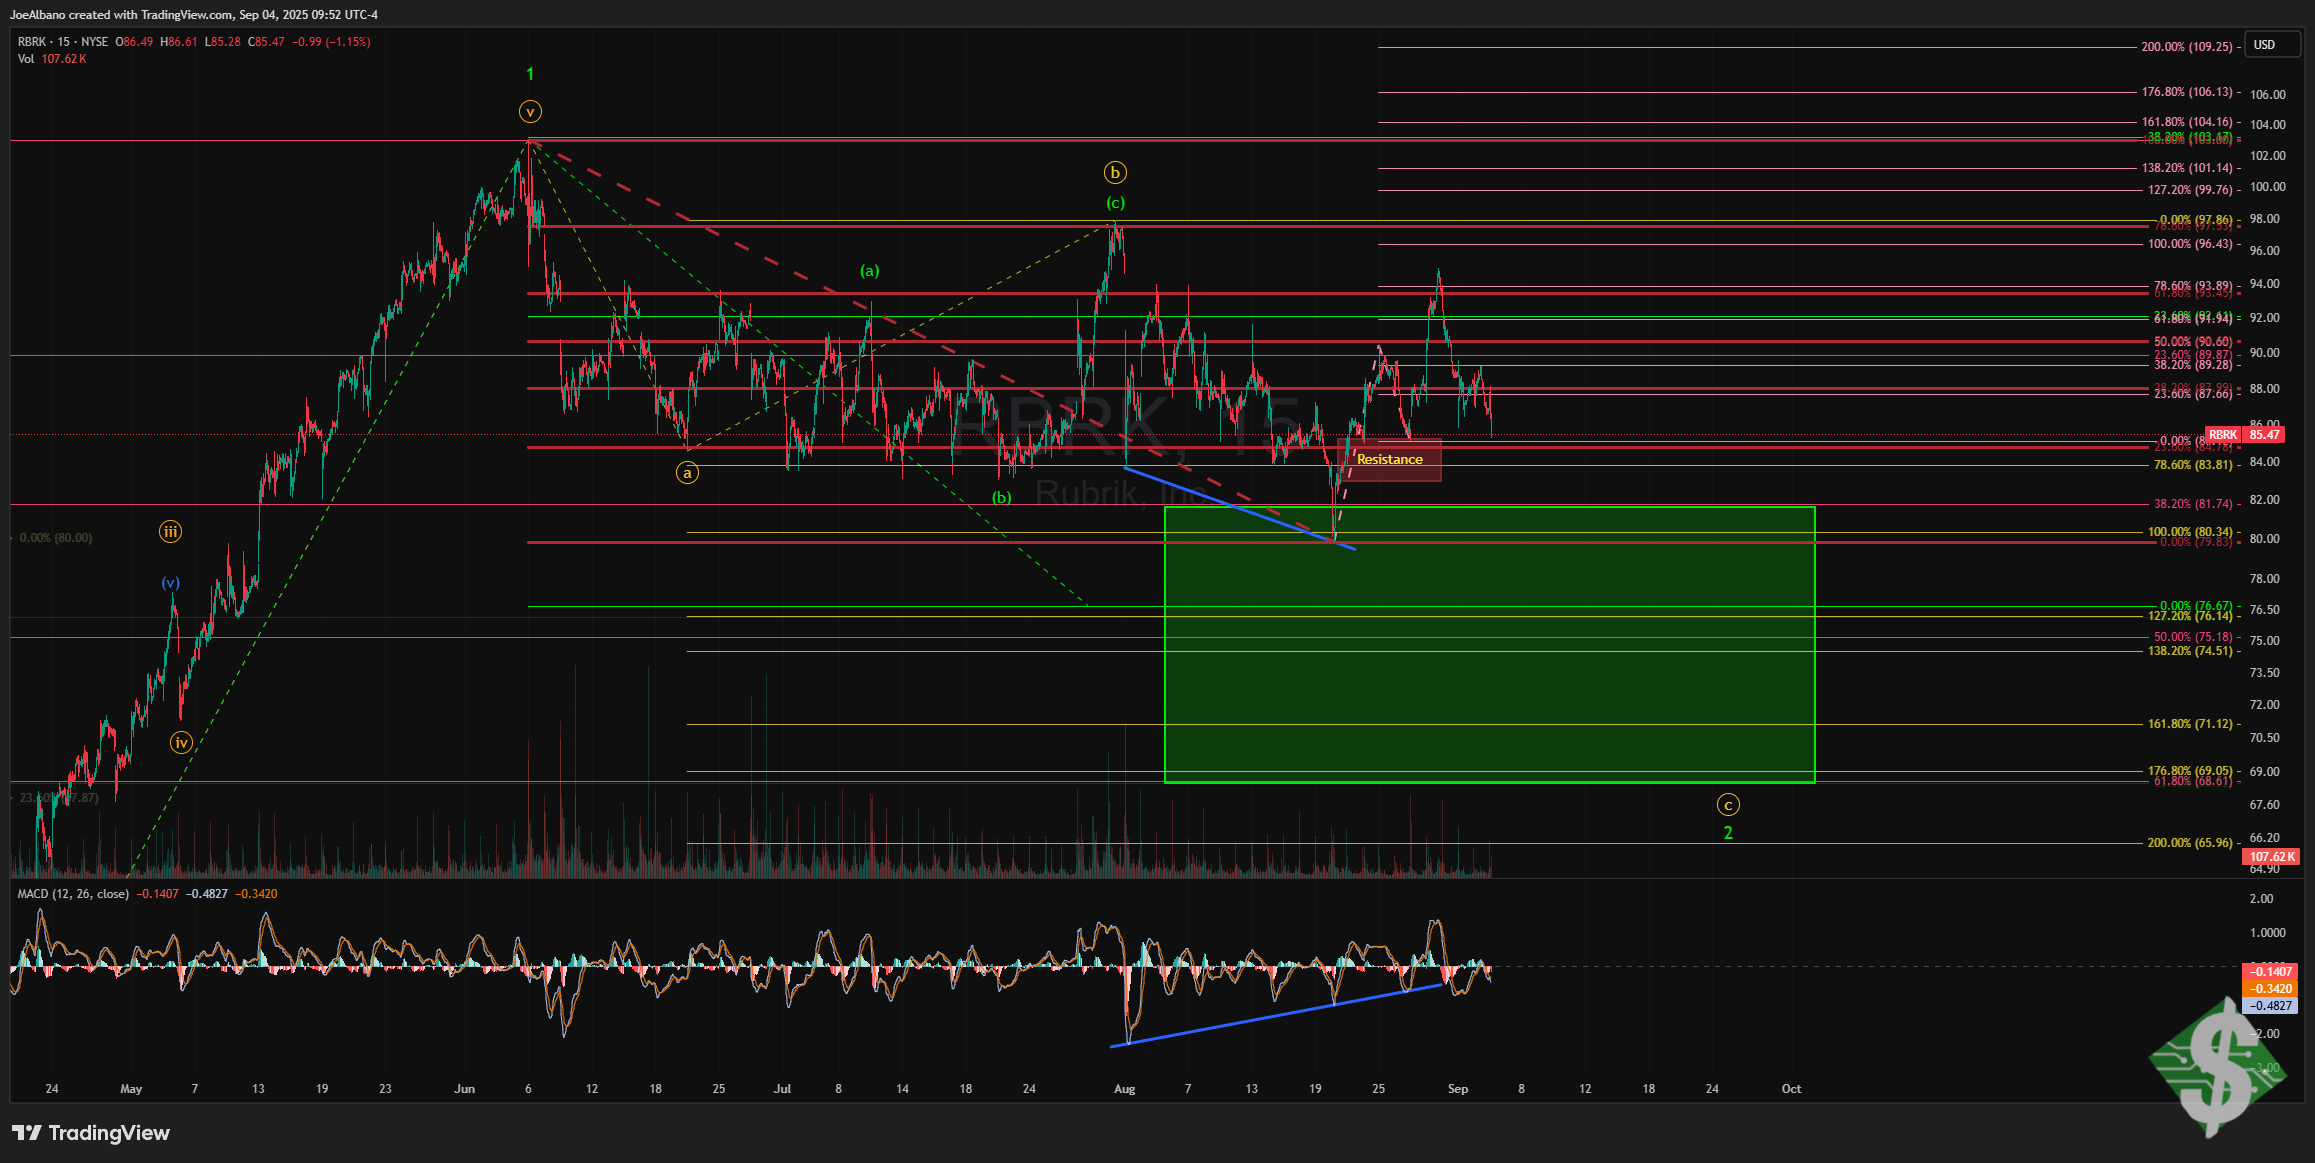The width and height of the screenshot is (2315, 1163).
Task: Click the TradingView logo
Action: coord(91,1133)
